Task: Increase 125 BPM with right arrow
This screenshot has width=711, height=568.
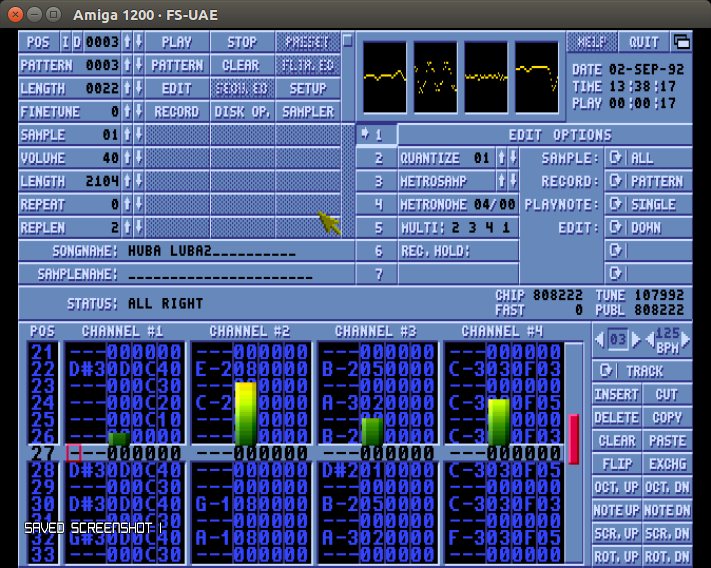Action: point(685,339)
